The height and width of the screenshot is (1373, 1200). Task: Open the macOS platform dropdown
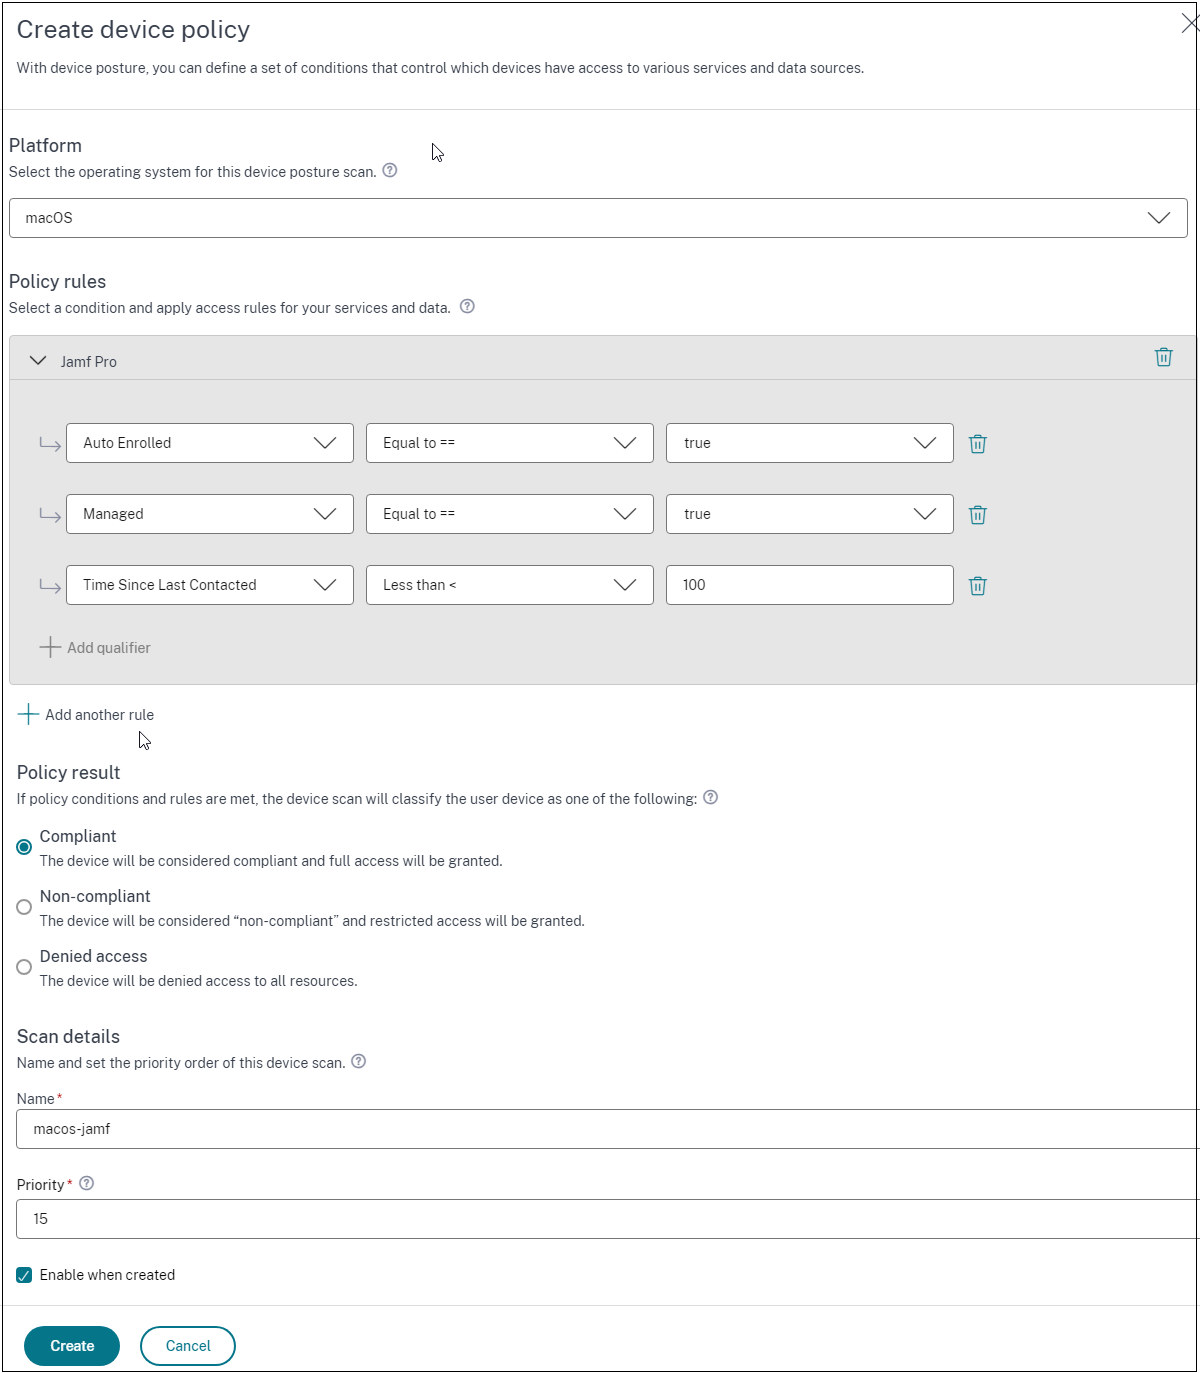pos(598,218)
